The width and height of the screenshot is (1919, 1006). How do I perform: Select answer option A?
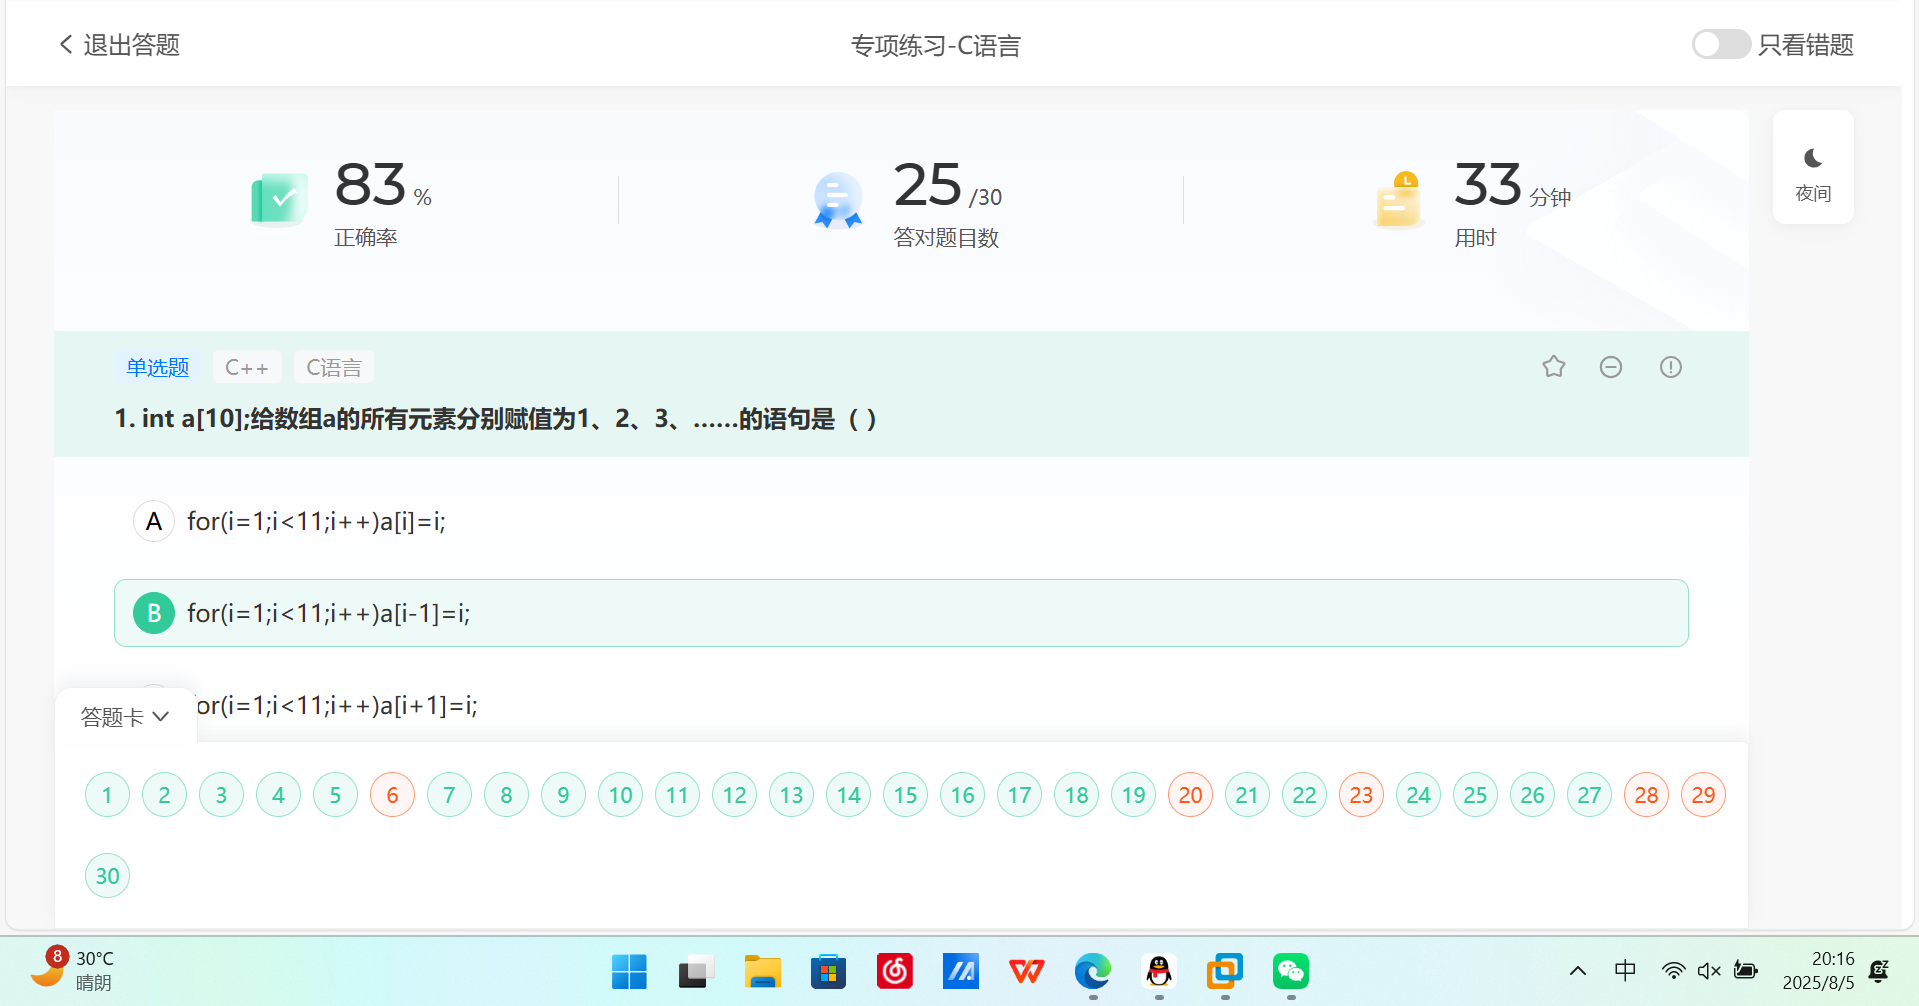153,520
